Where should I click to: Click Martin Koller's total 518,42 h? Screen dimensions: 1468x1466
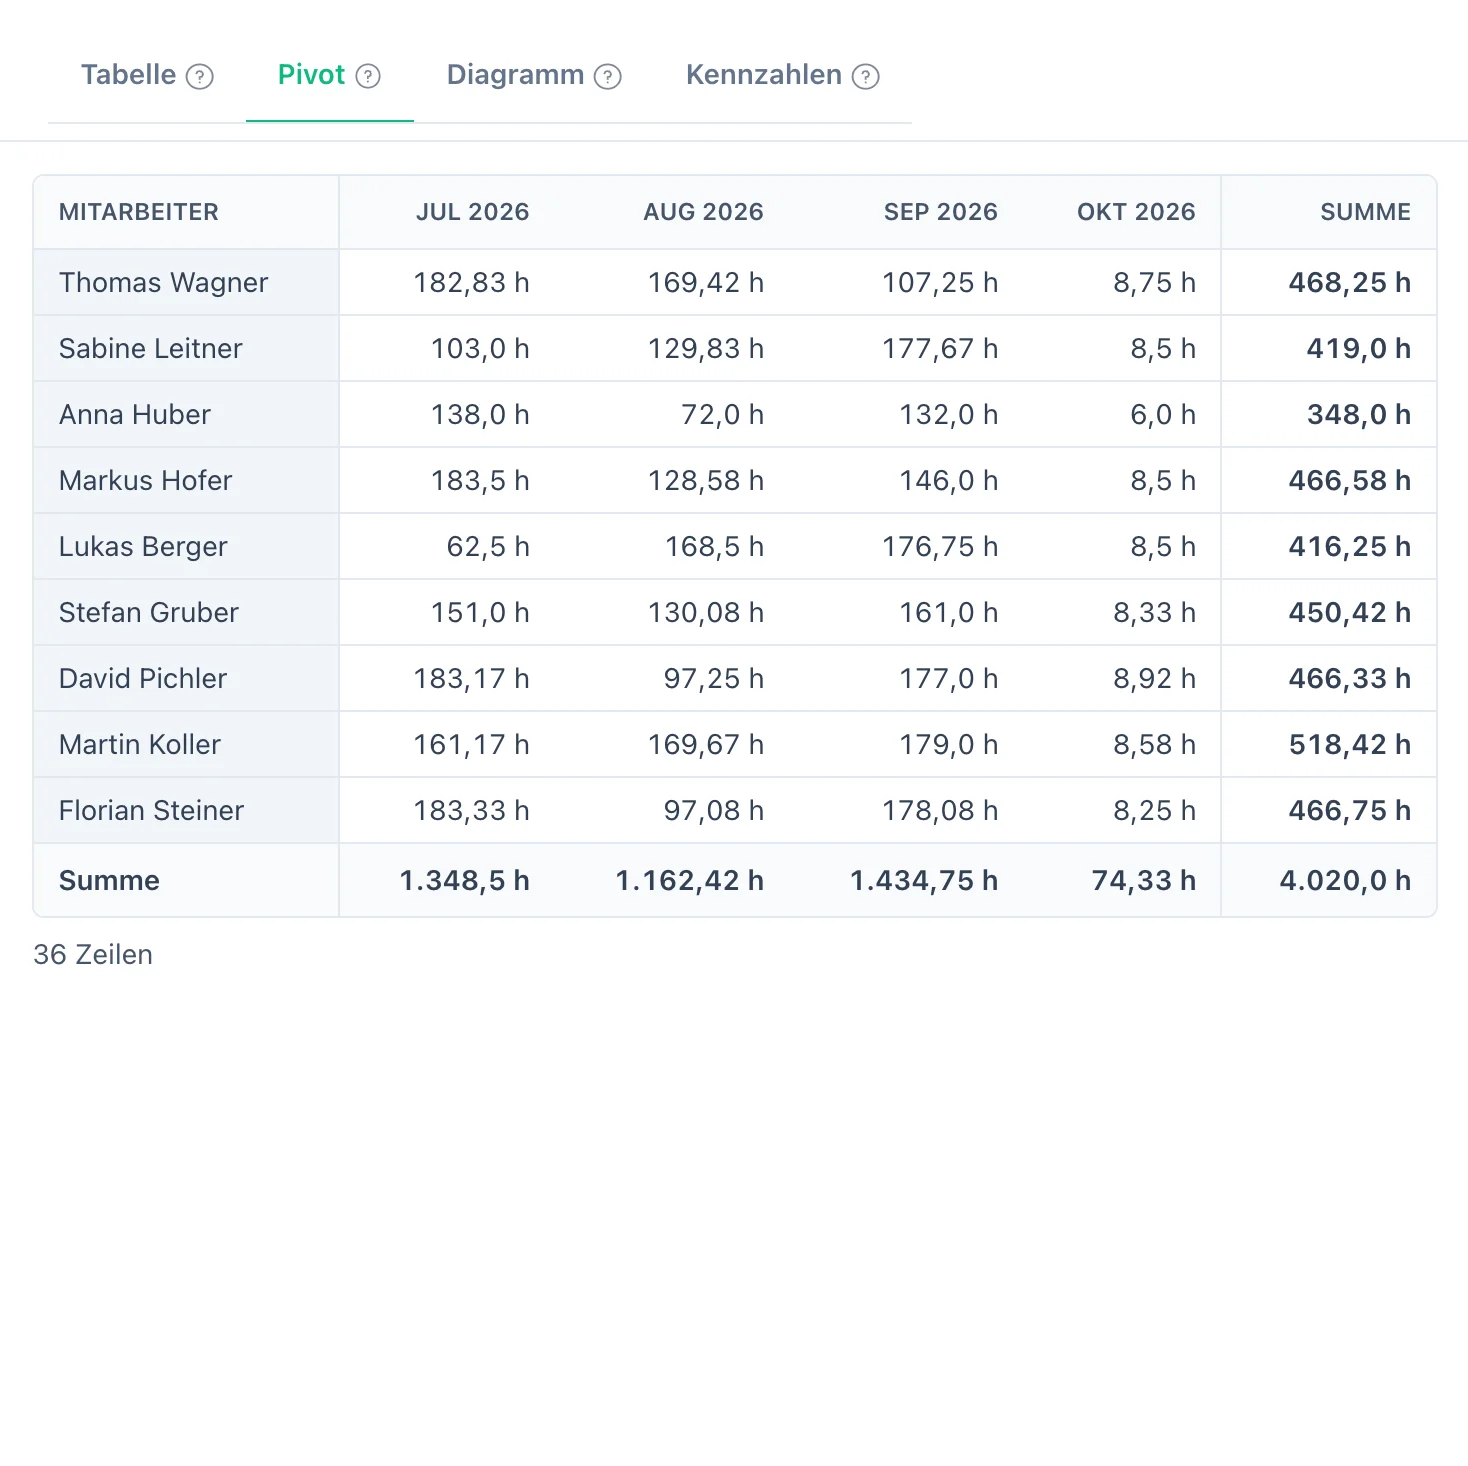pyautogui.click(x=1350, y=745)
